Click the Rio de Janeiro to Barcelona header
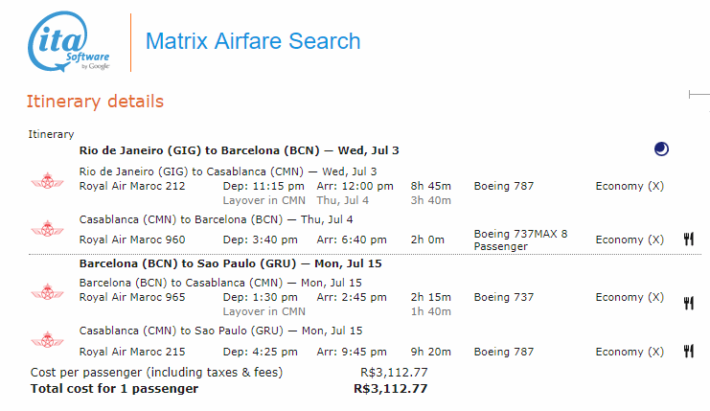The width and height of the screenshot is (710, 411). [x=239, y=150]
